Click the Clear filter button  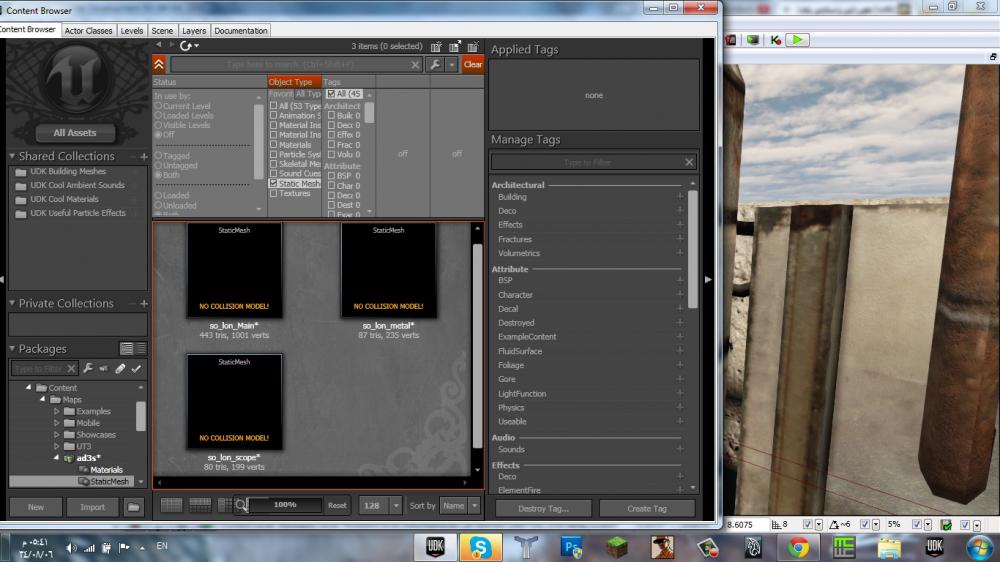tap(473, 64)
